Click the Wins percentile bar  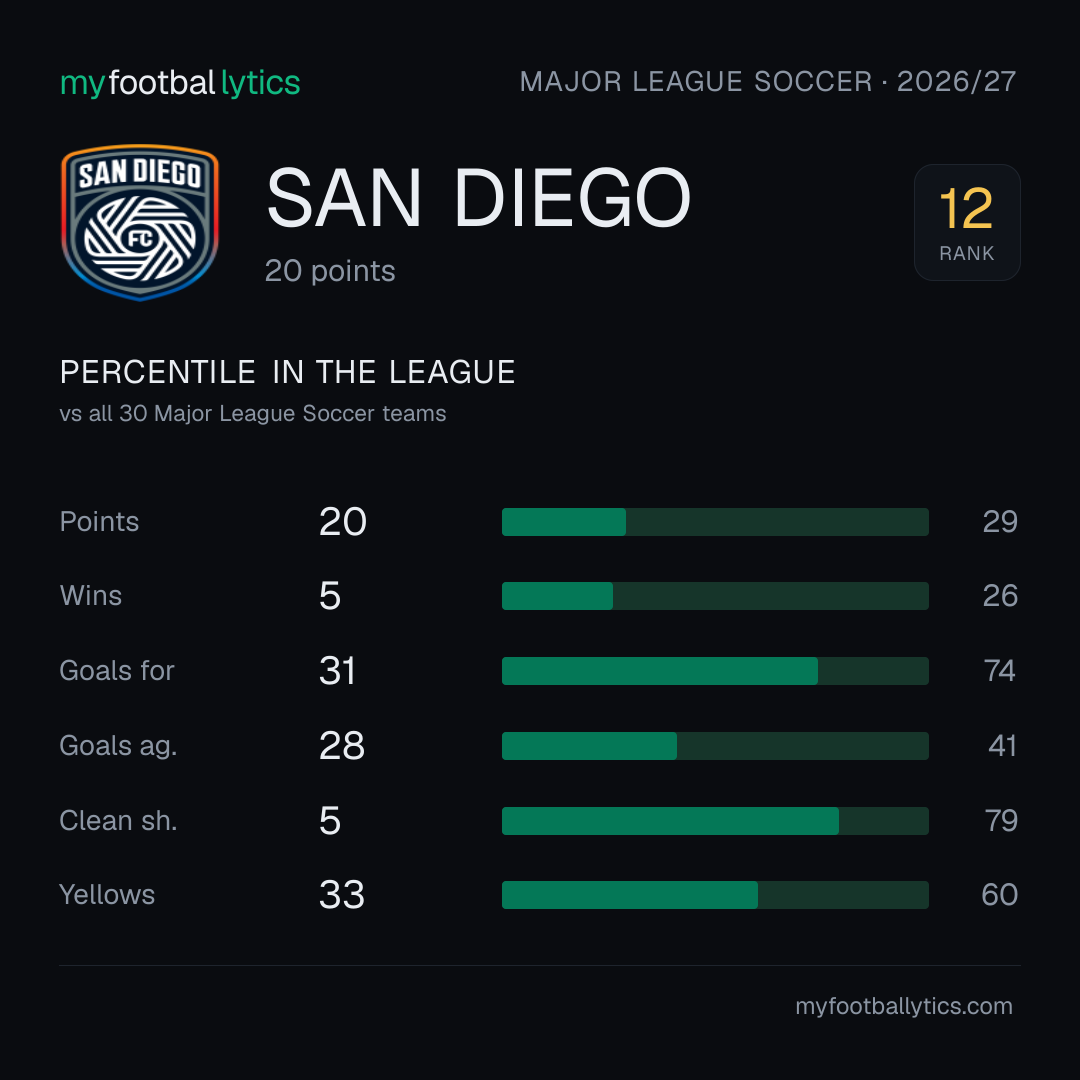715,596
